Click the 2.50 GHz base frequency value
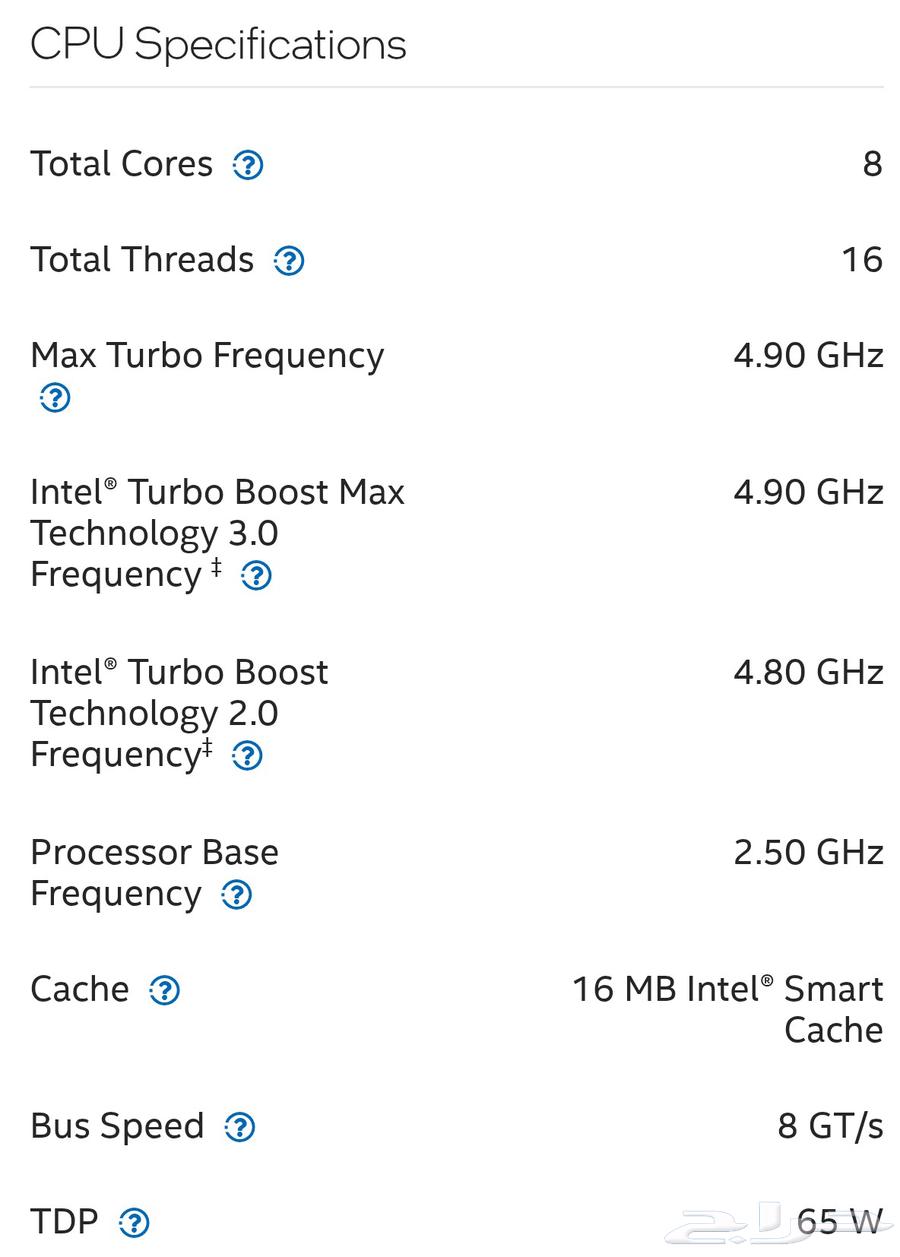Screen dimensions: 900x1257 tap(808, 853)
